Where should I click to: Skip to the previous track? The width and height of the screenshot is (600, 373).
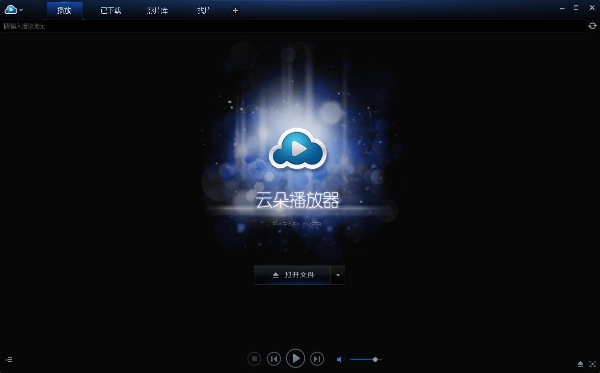coord(274,359)
